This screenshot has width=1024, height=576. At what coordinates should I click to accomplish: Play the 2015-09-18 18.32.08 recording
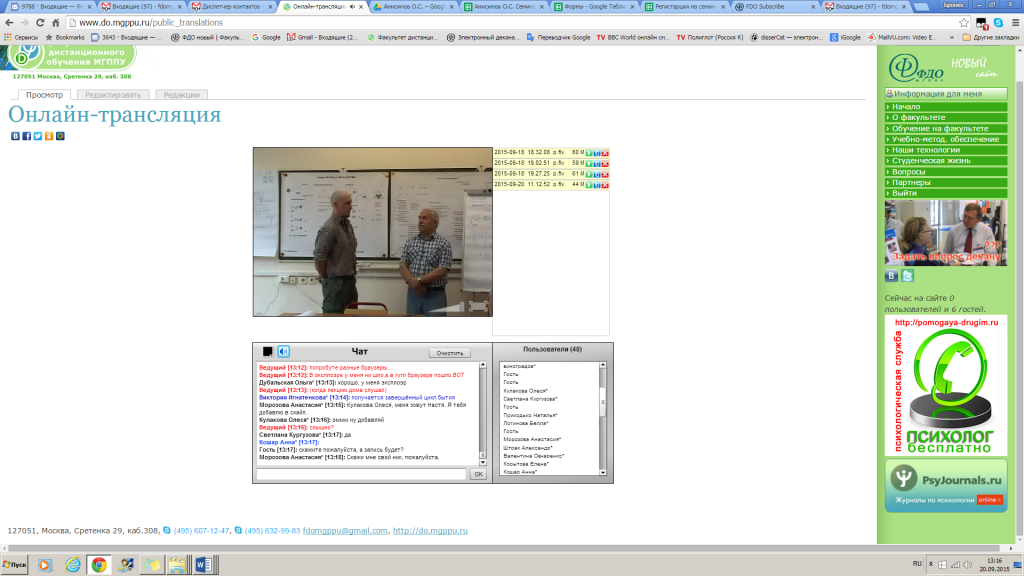(589, 153)
